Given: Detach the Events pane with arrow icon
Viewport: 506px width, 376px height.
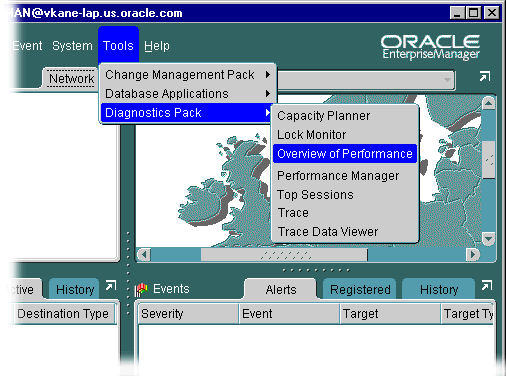Looking at the screenshot, I should pyautogui.click(x=487, y=286).
